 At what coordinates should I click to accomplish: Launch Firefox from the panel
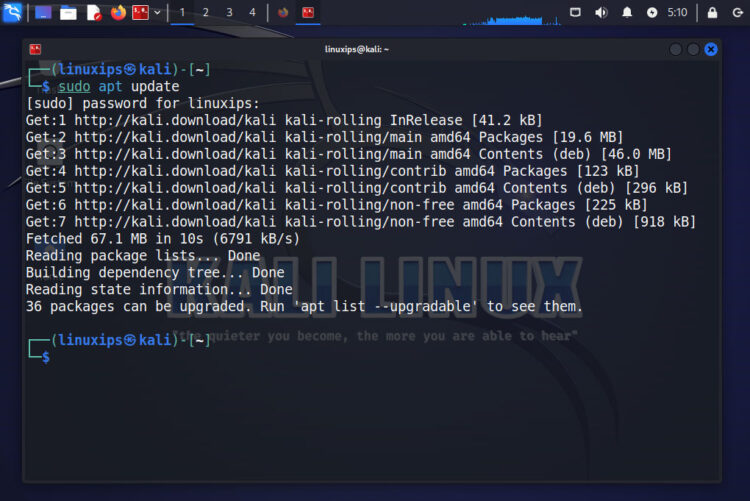(118, 12)
